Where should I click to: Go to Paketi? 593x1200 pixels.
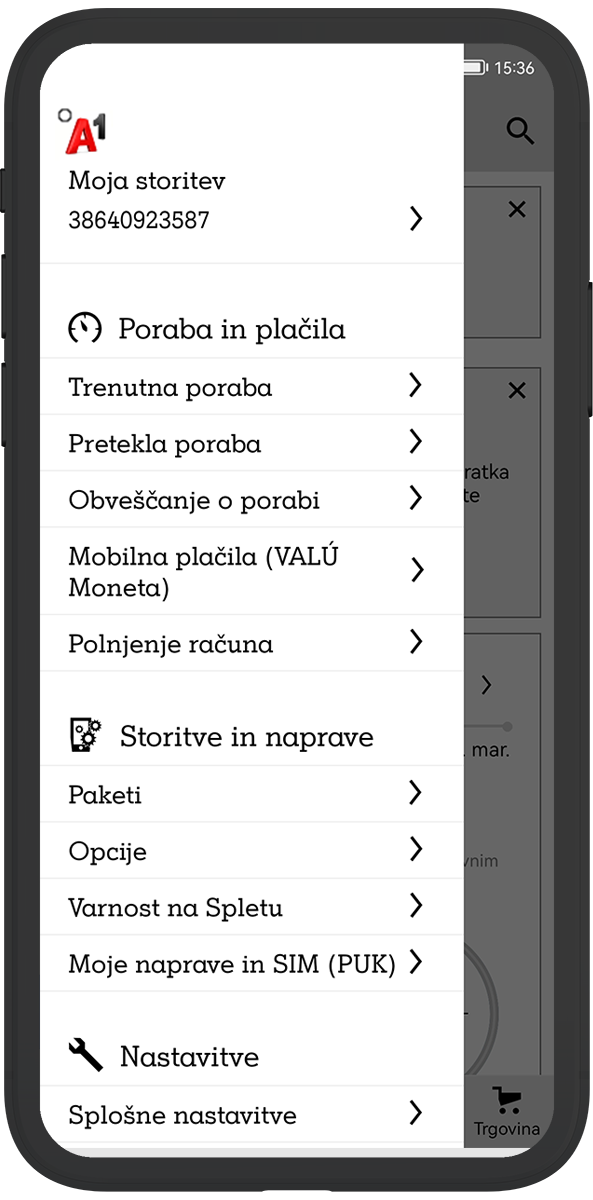[252, 794]
